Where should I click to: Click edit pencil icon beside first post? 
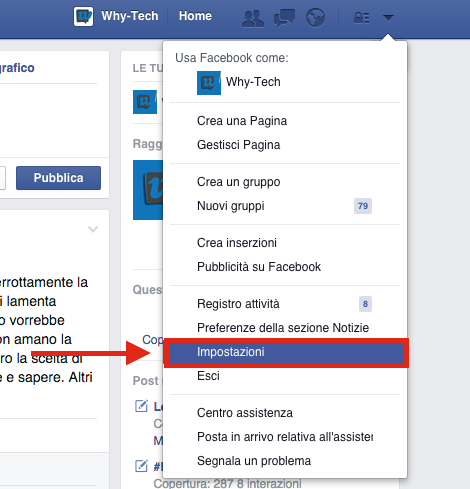click(141, 406)
